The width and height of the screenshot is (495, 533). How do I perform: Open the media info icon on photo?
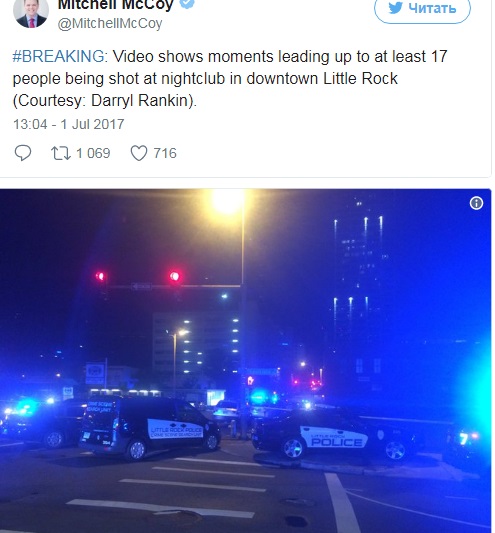(x=476, y=203)
